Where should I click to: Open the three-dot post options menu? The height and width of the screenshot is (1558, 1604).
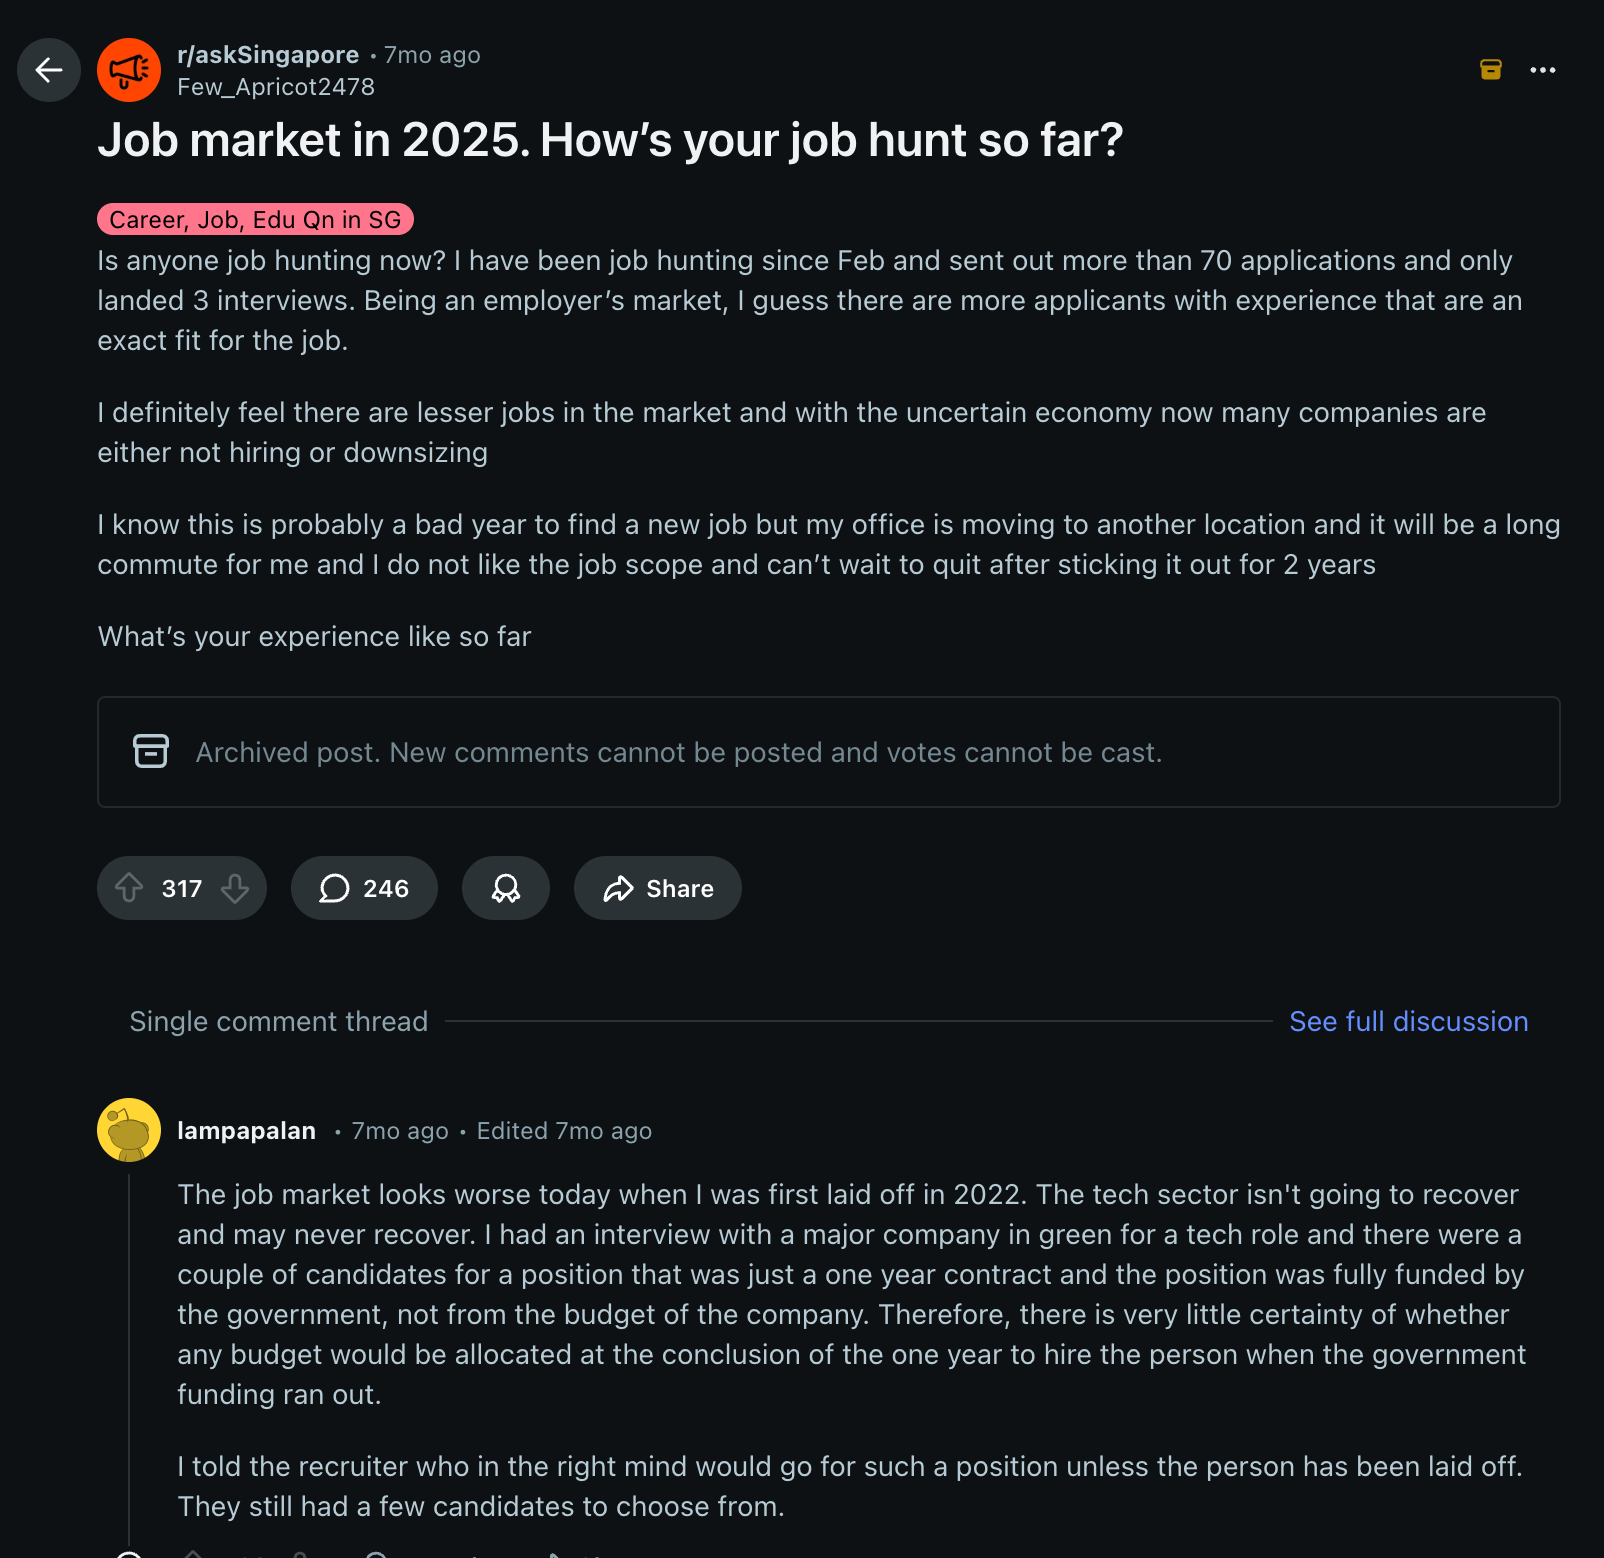pyautogui.click(x=1542, y=70)
